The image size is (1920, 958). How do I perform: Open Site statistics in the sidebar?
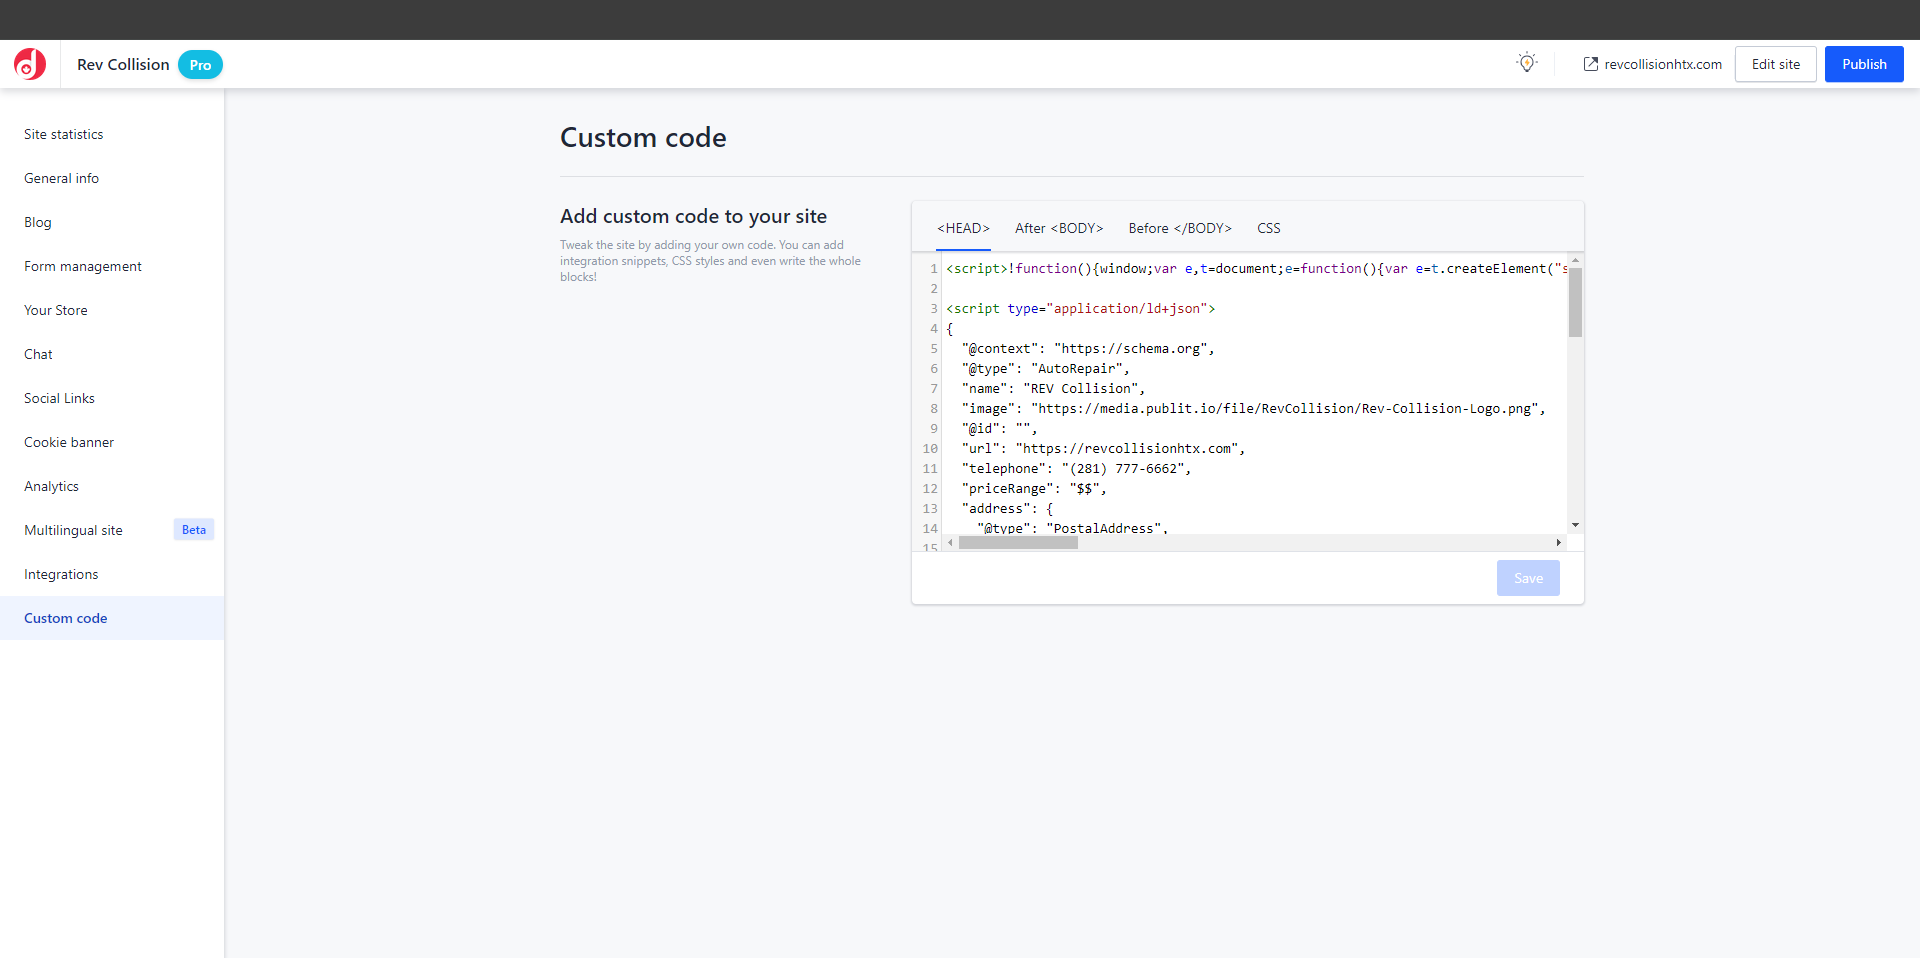112,134
